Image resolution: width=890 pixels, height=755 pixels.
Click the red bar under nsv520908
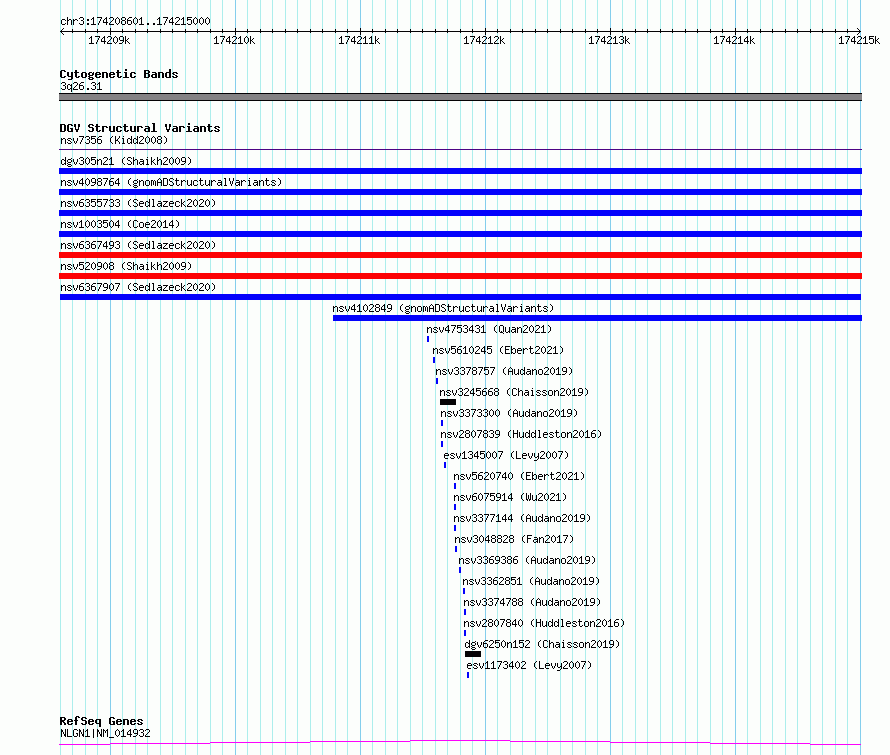click(x=460, y=276)
